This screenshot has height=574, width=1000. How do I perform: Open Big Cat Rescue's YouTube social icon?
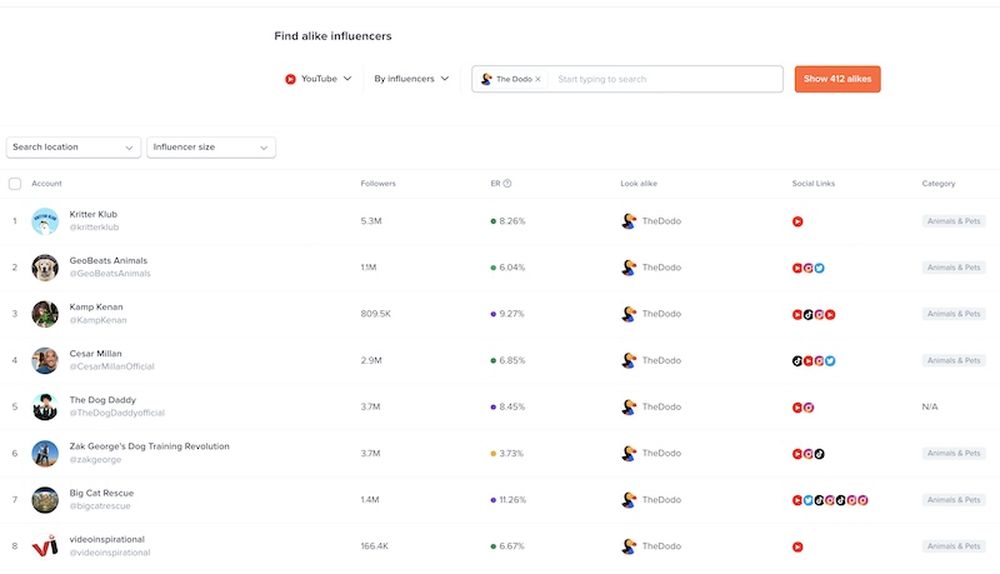[x=797, y=501]
